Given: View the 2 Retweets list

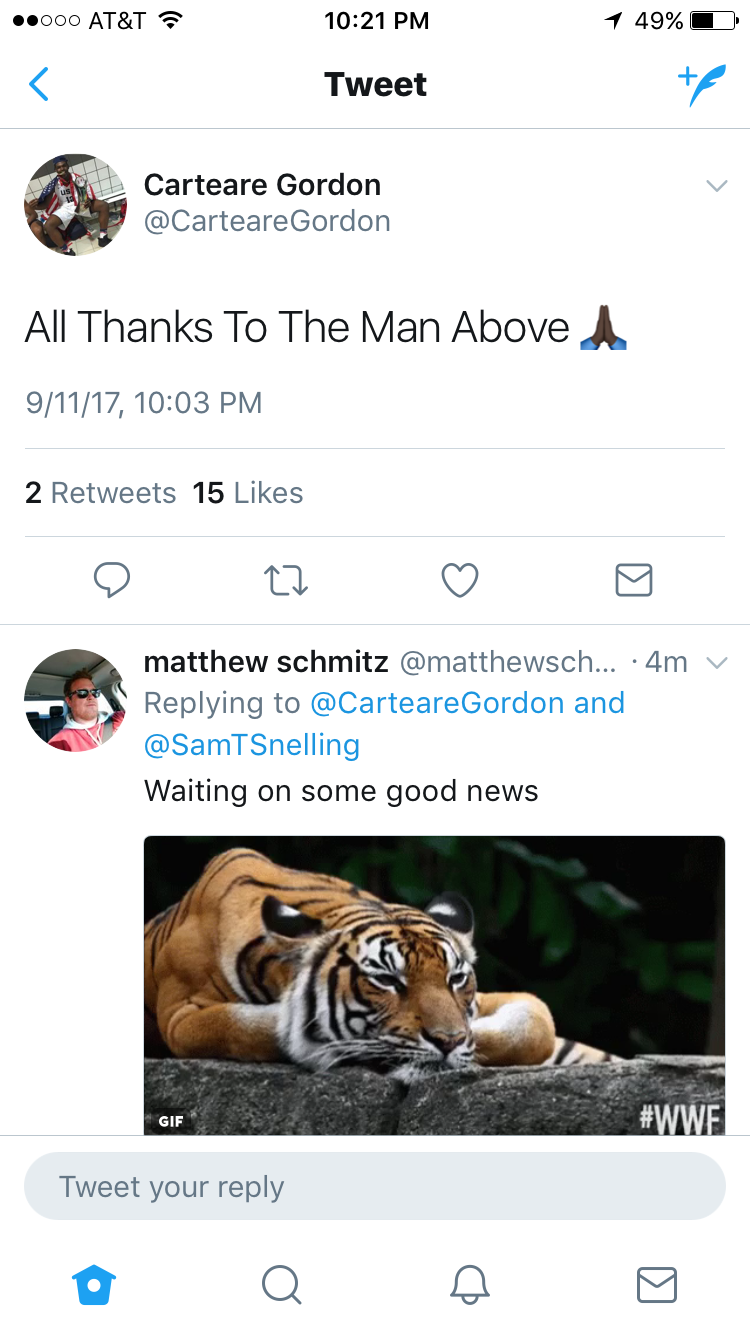Looking at the screenshot, I should pyautogui.click(x=100, y=493).
